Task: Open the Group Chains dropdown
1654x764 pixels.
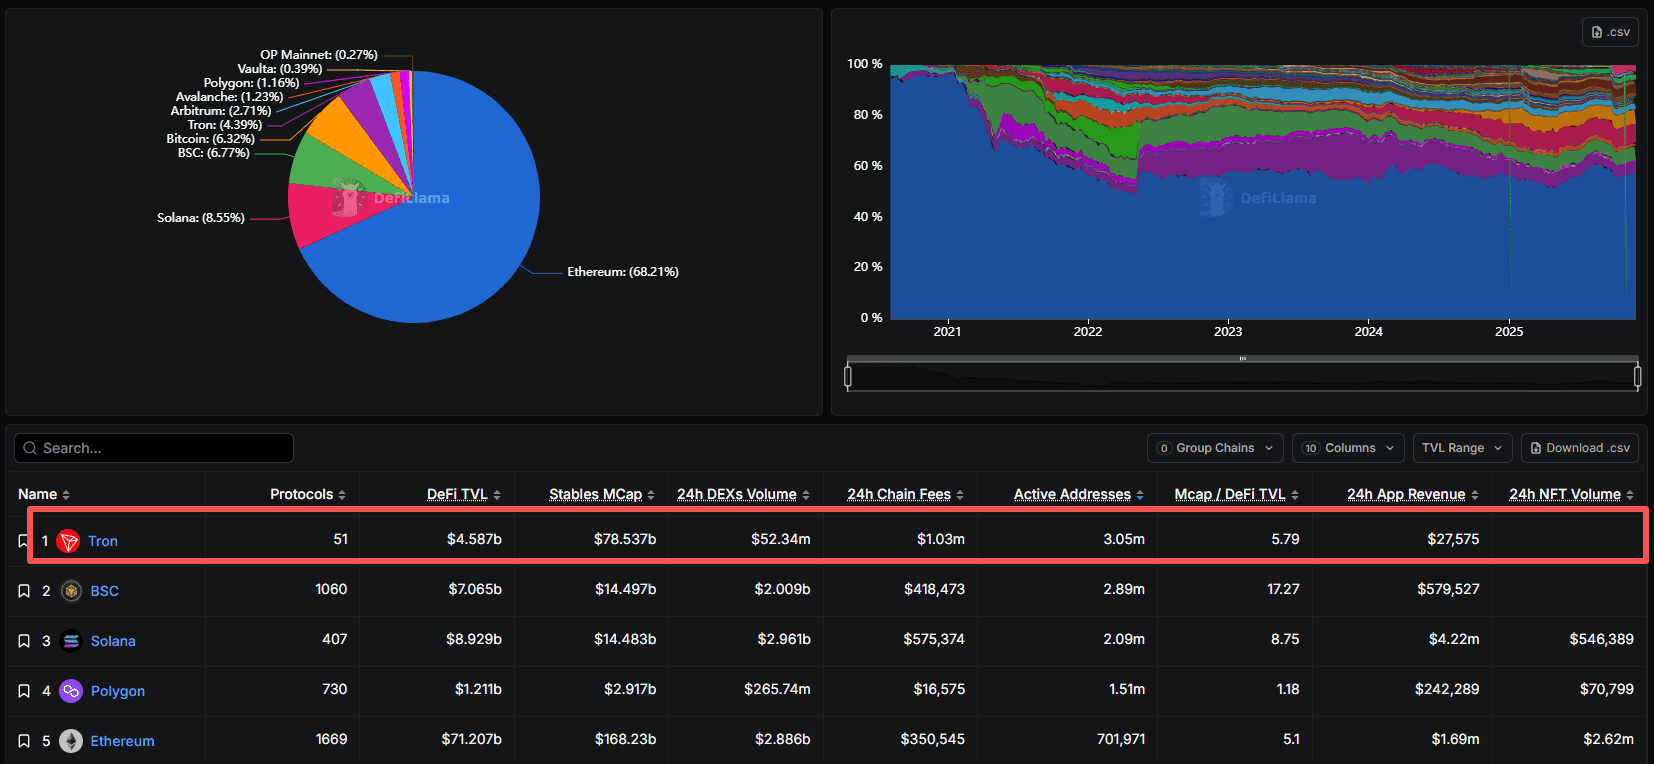Action: tap(1215, 448)
